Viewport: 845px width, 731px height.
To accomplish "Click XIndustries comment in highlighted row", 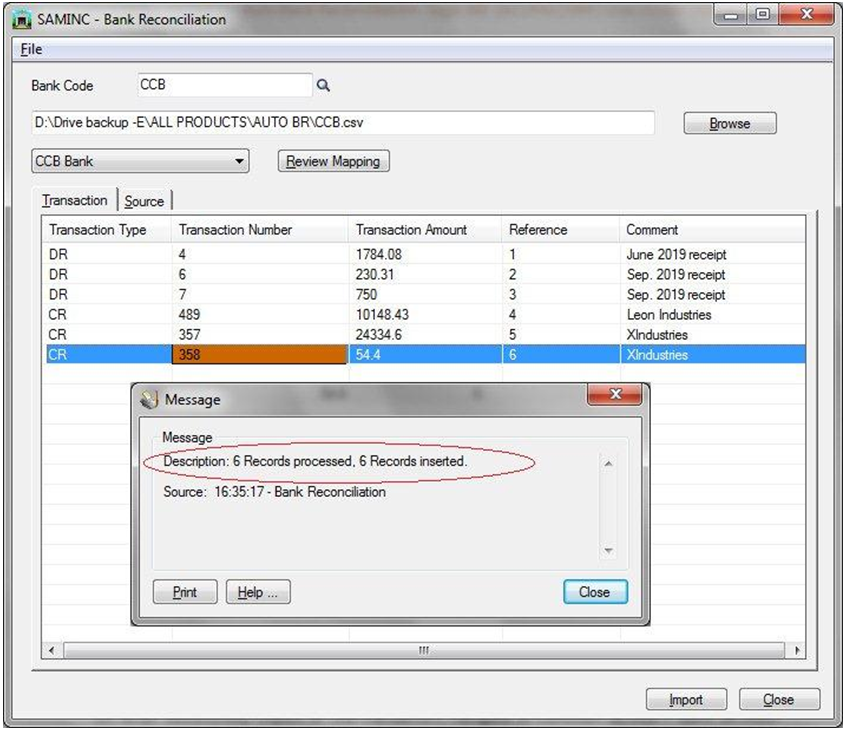I will tap(657, 355).
